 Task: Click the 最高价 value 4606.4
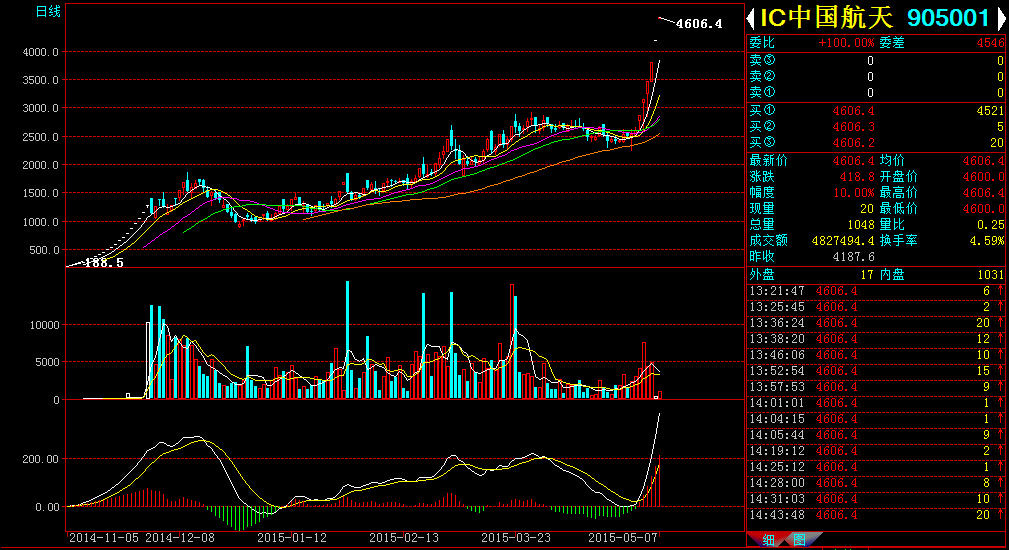983,192
